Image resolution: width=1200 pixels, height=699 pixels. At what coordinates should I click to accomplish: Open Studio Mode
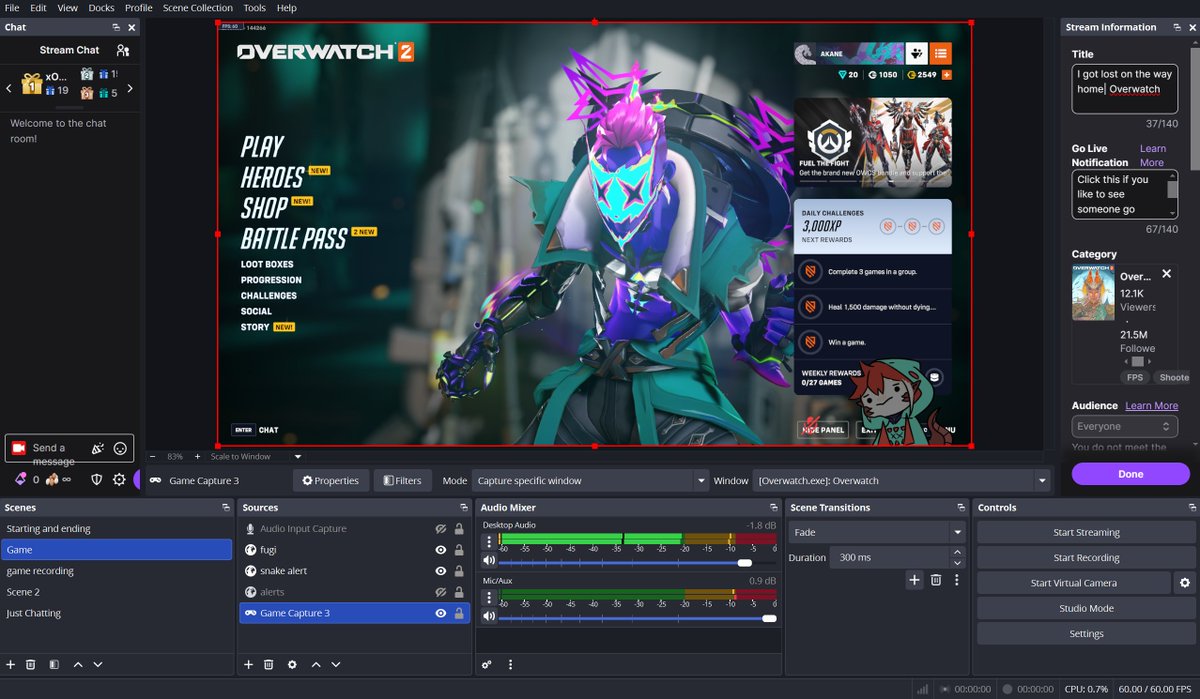[1086, 608]
